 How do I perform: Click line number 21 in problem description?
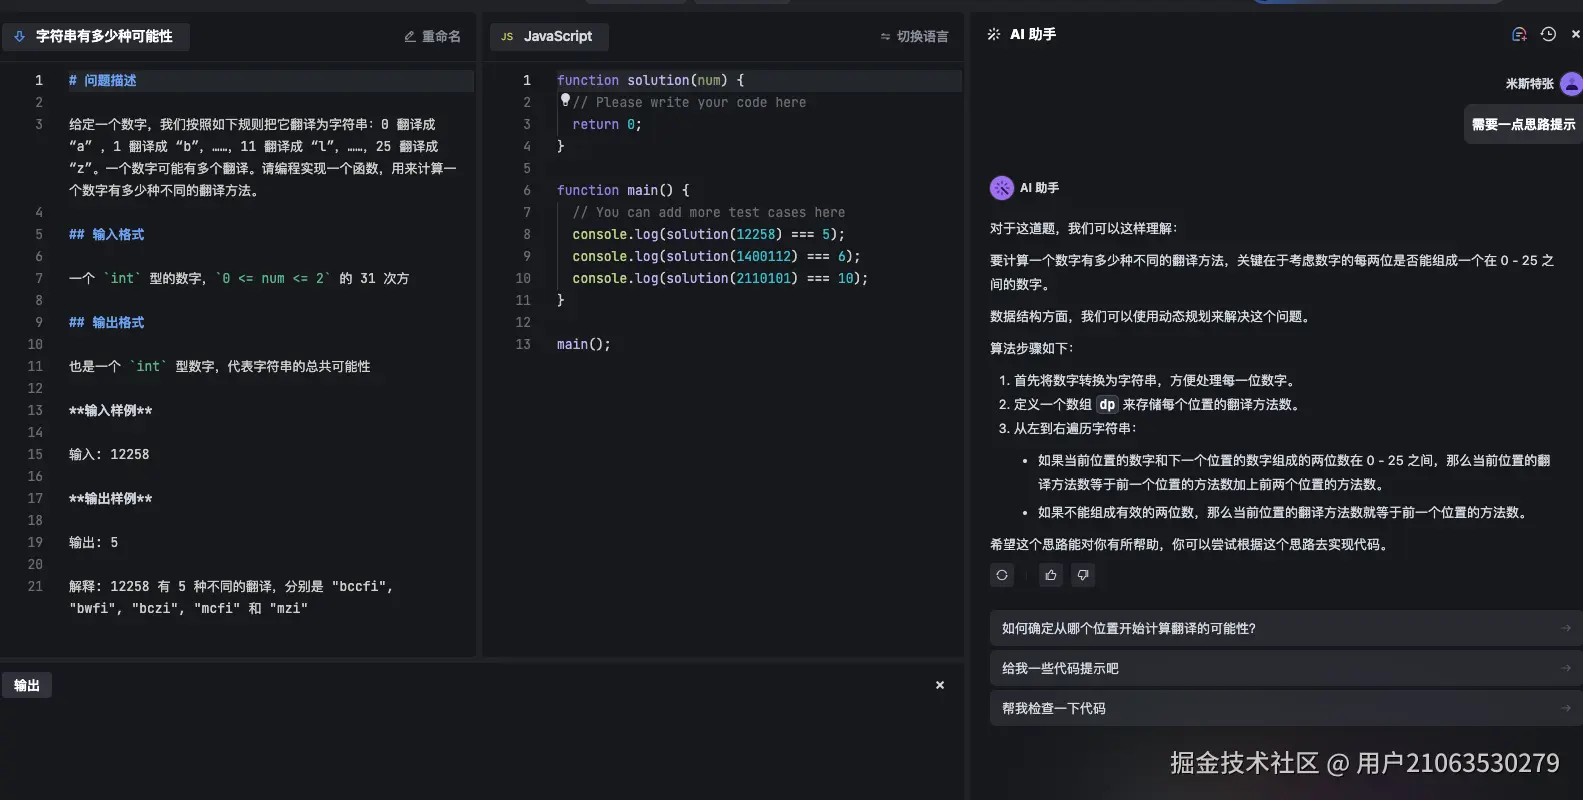(x=35, y=586)
